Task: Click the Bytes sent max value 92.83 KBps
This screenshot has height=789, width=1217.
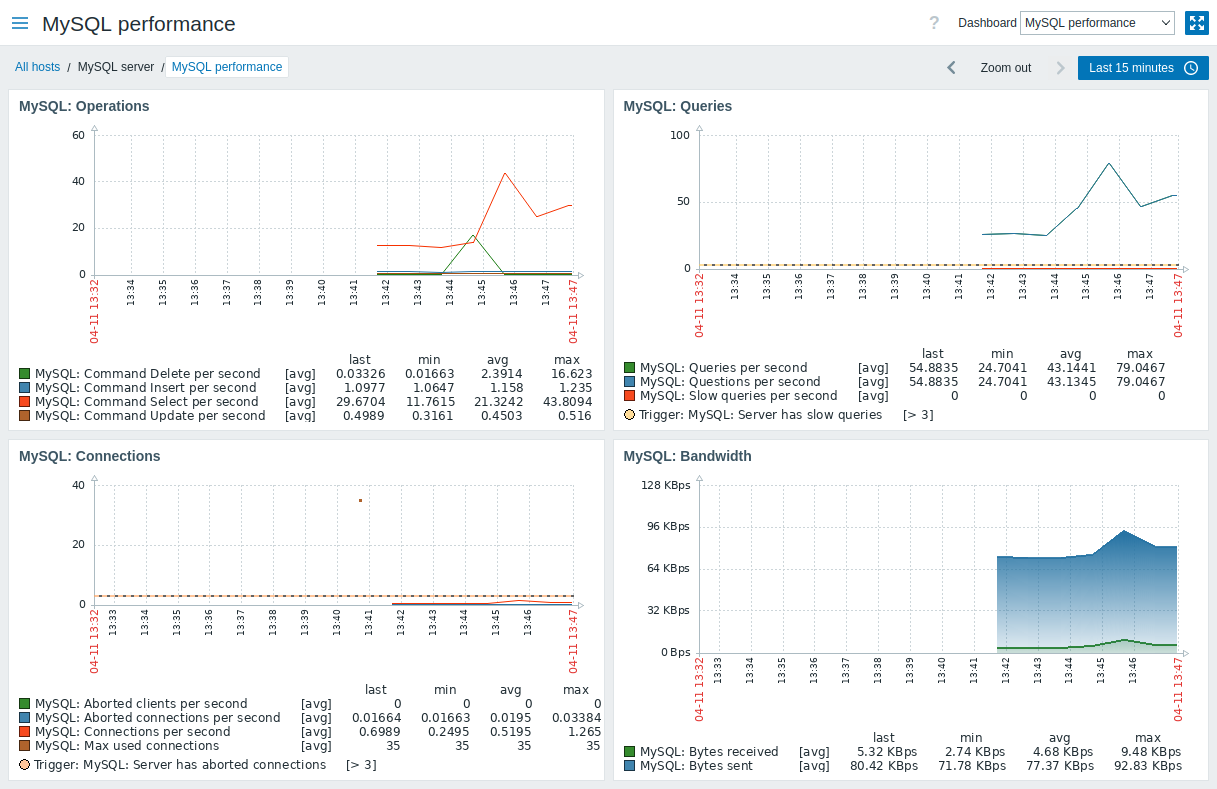Action: 1148,766
